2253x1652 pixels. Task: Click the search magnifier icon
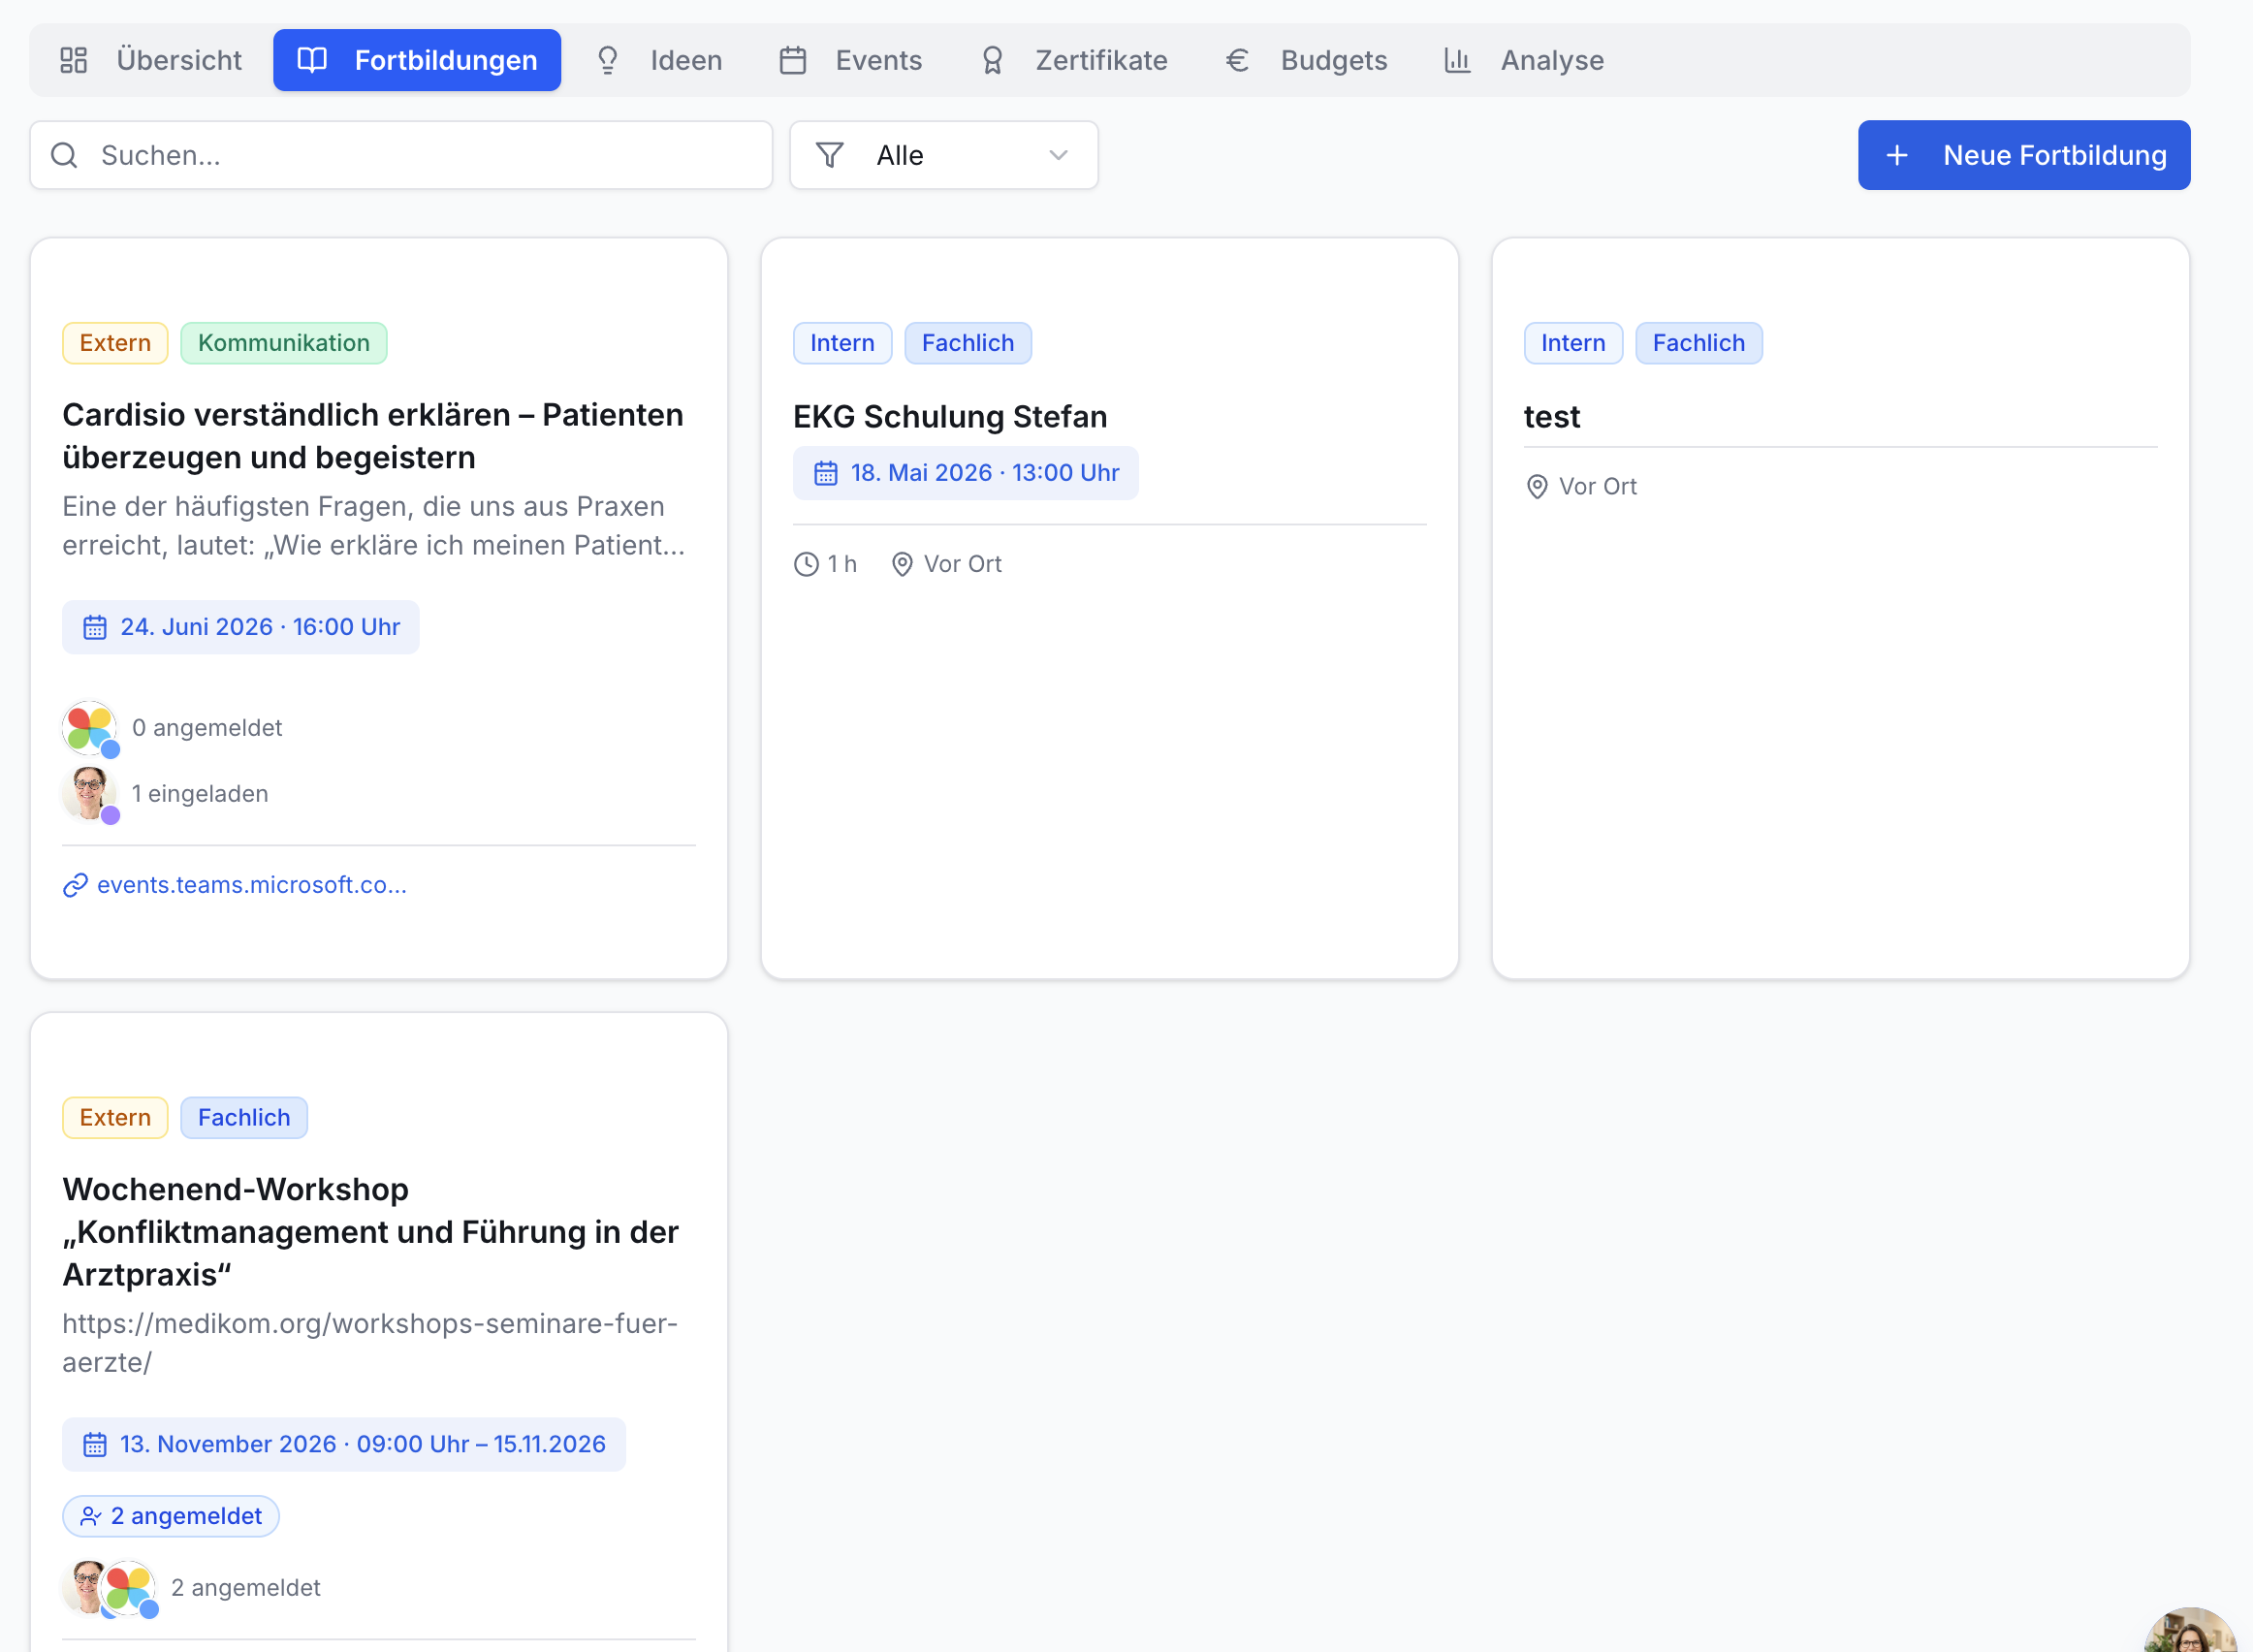(x=64, y=155)
